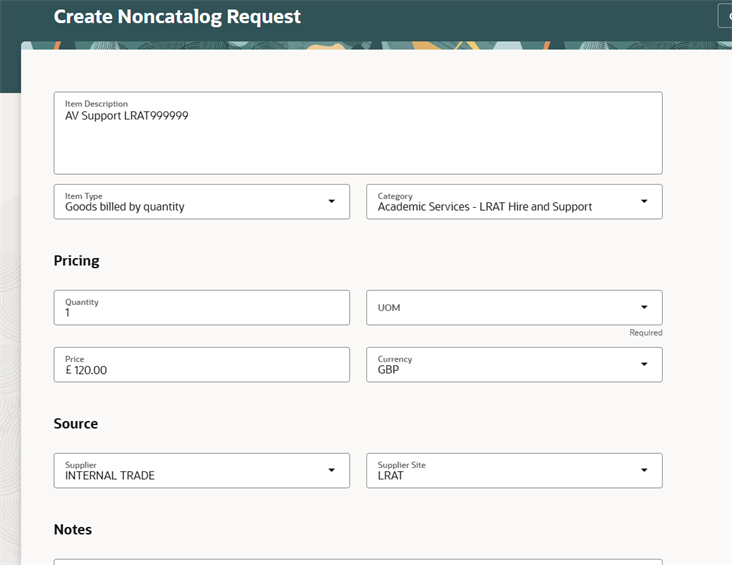
Task: Click the Pricing section heading
Action: coord(77,261)
